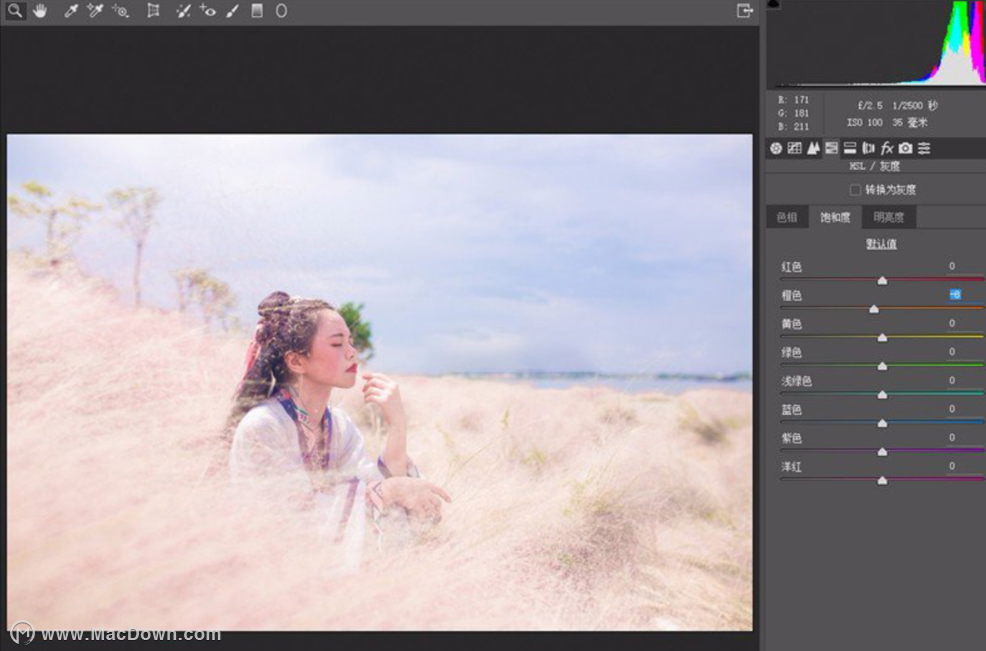Select the Spot Removal tool

(x=183, y=11)
